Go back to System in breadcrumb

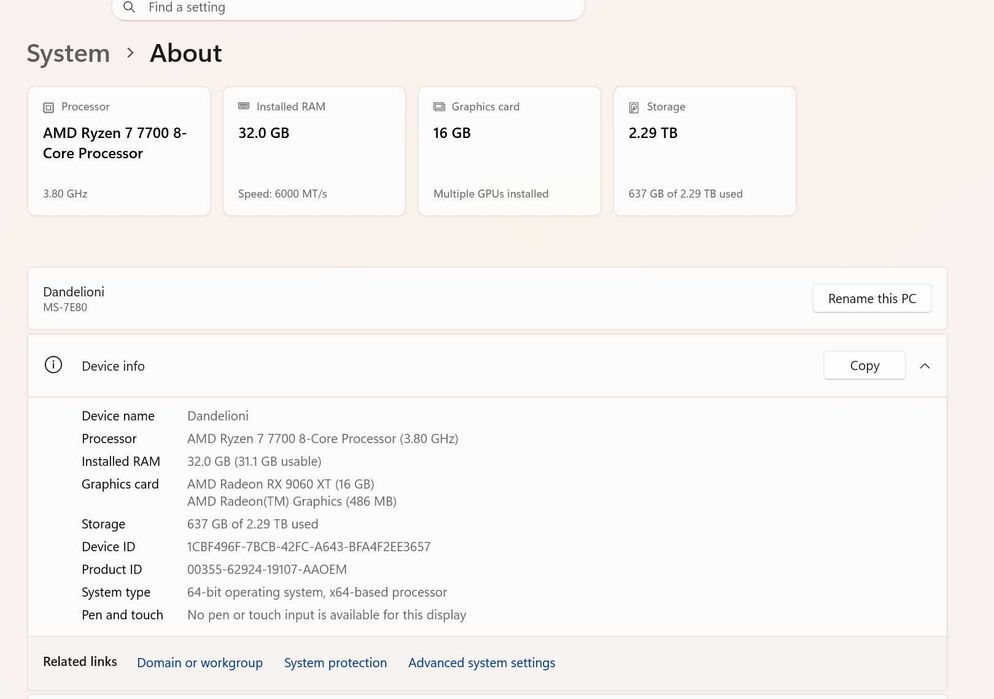tap(68, 53)
